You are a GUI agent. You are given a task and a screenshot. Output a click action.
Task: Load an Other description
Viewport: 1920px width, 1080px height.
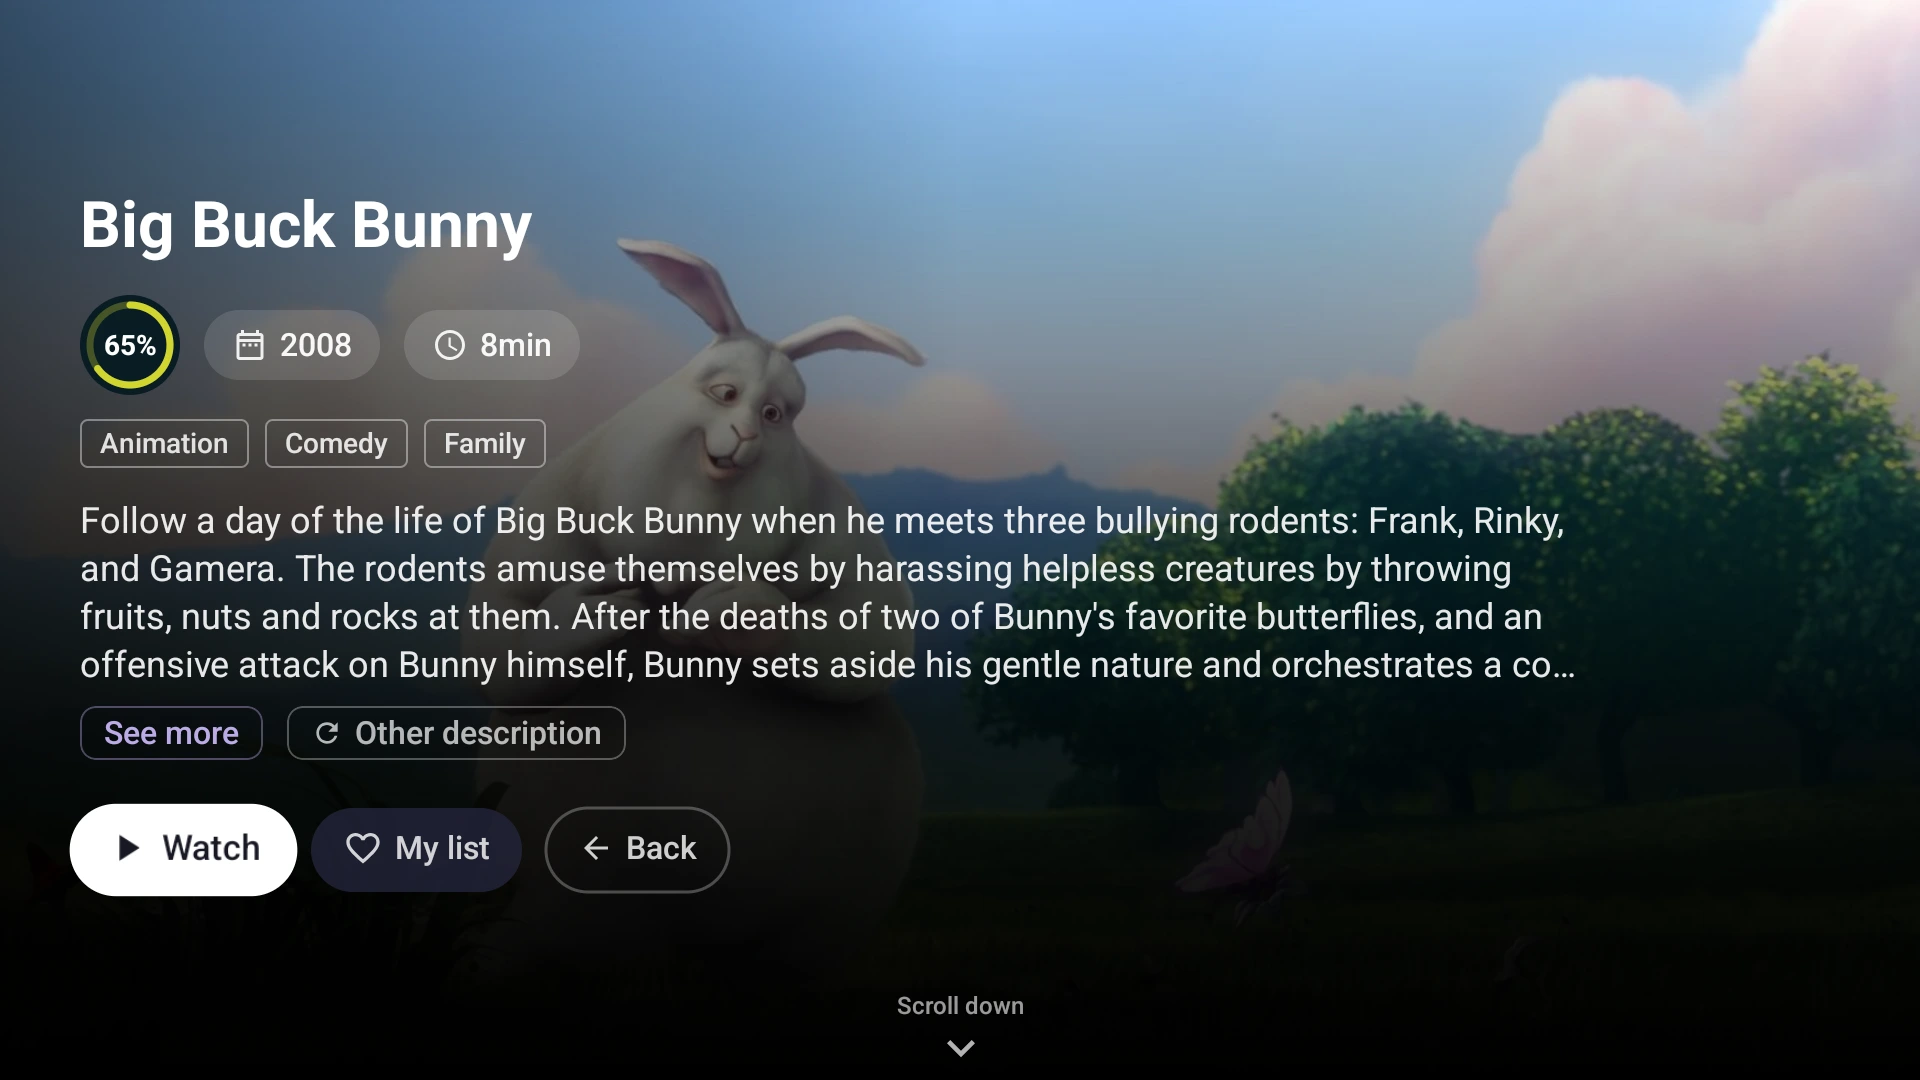tap(456, 734)
